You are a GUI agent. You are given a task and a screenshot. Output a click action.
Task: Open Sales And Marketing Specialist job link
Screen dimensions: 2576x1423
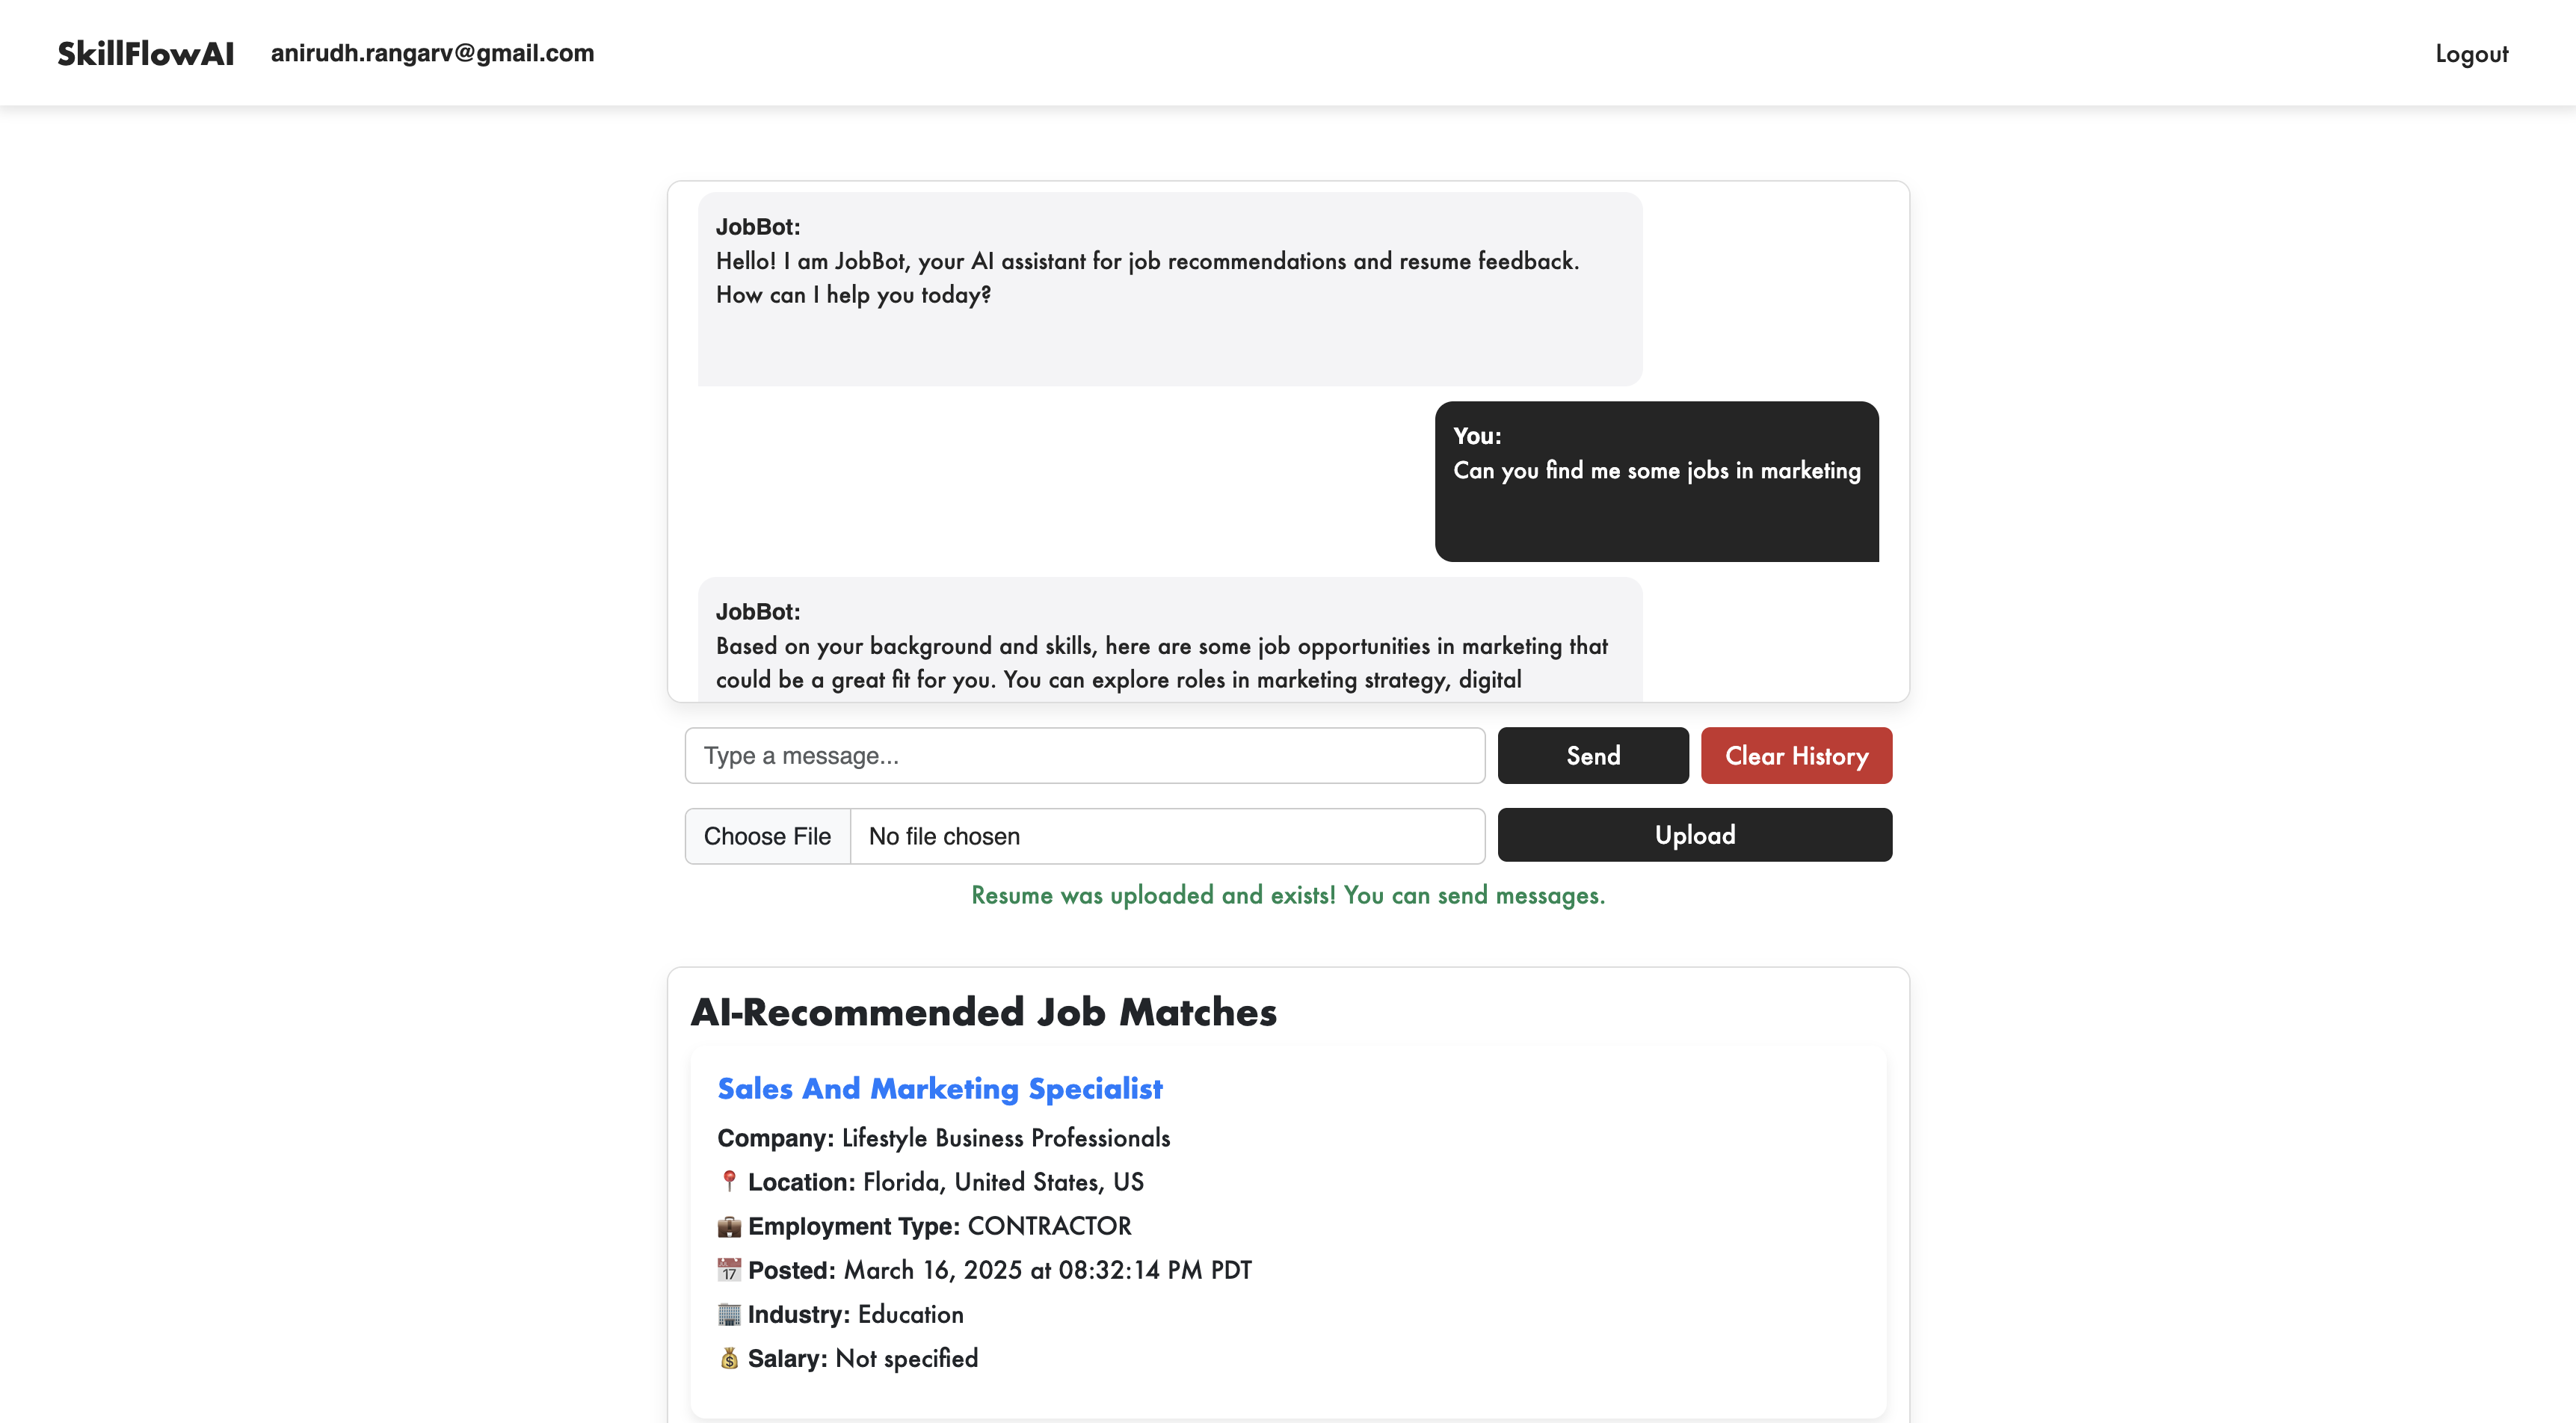pos(939,1088)
